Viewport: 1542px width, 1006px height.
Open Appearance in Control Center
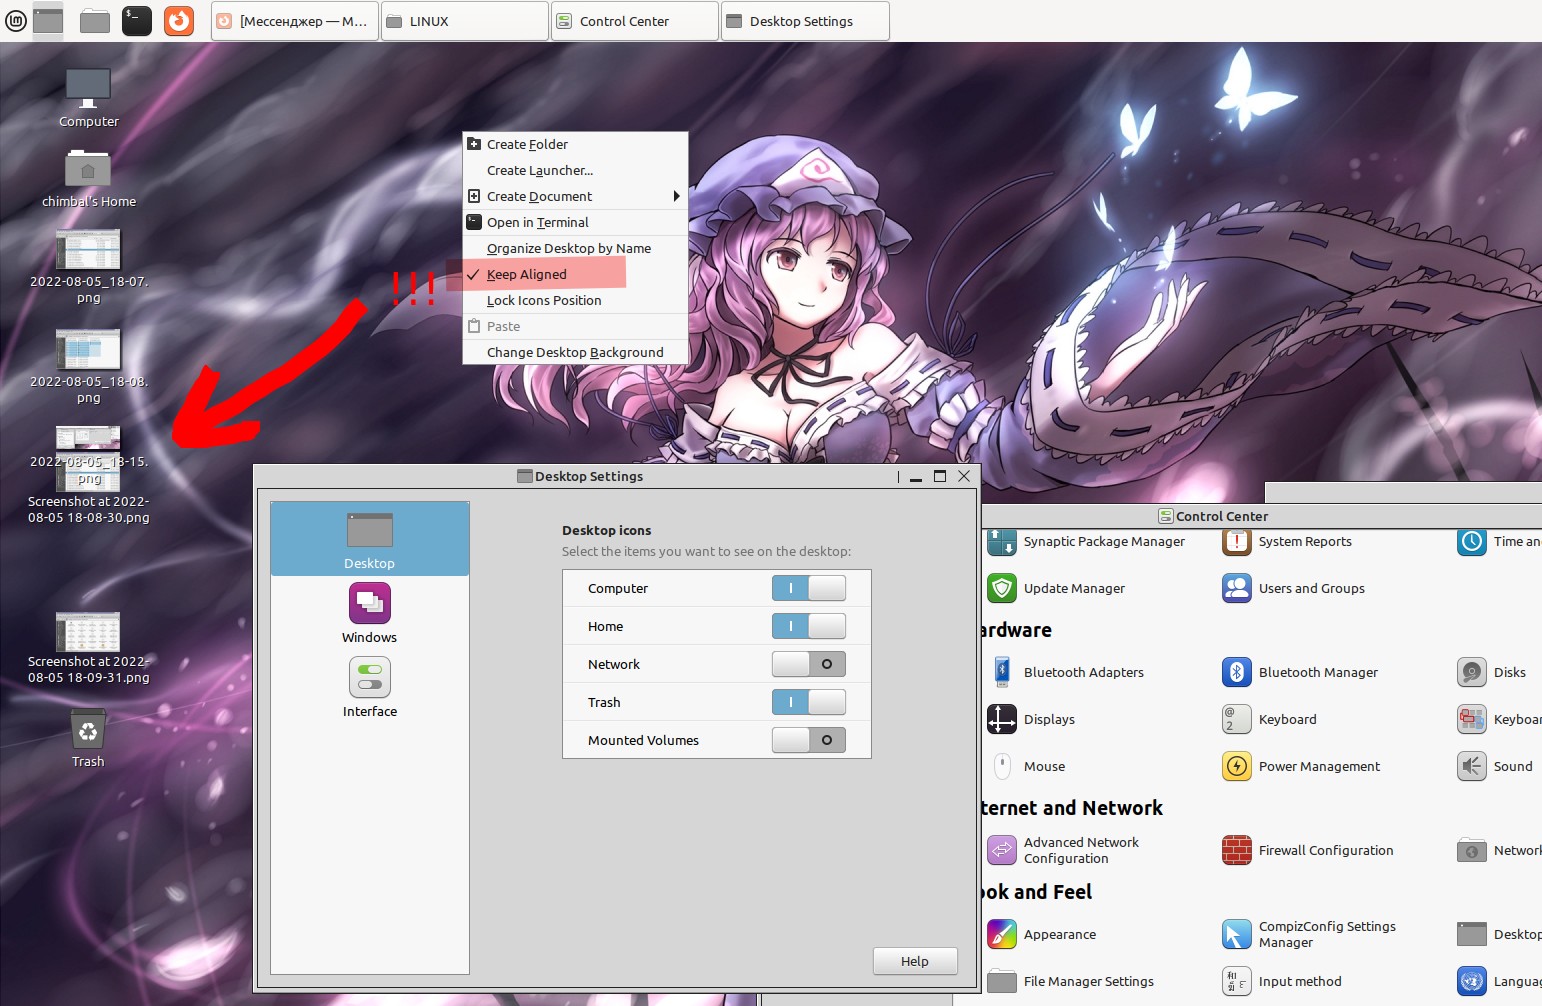[1042, 934]
